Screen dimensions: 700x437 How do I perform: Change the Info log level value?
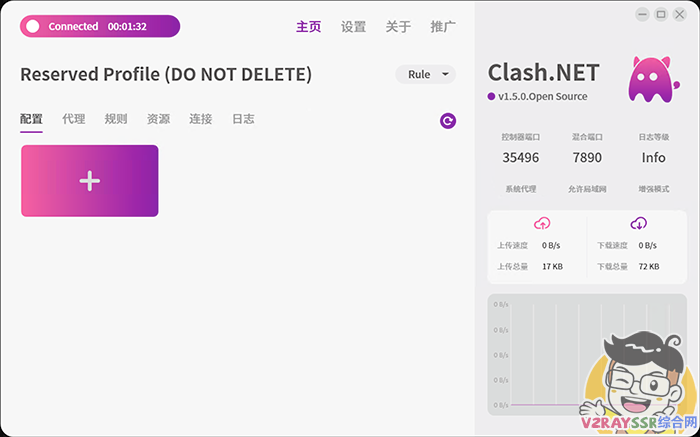(654, 157)
